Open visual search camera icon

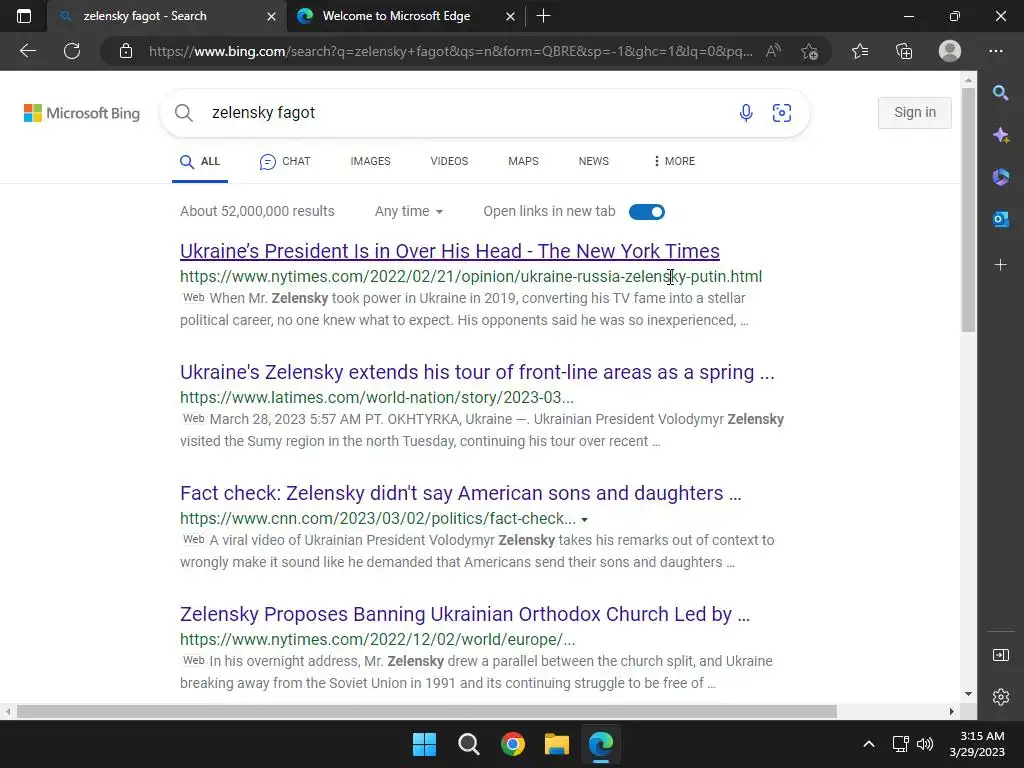coord(782,113)
